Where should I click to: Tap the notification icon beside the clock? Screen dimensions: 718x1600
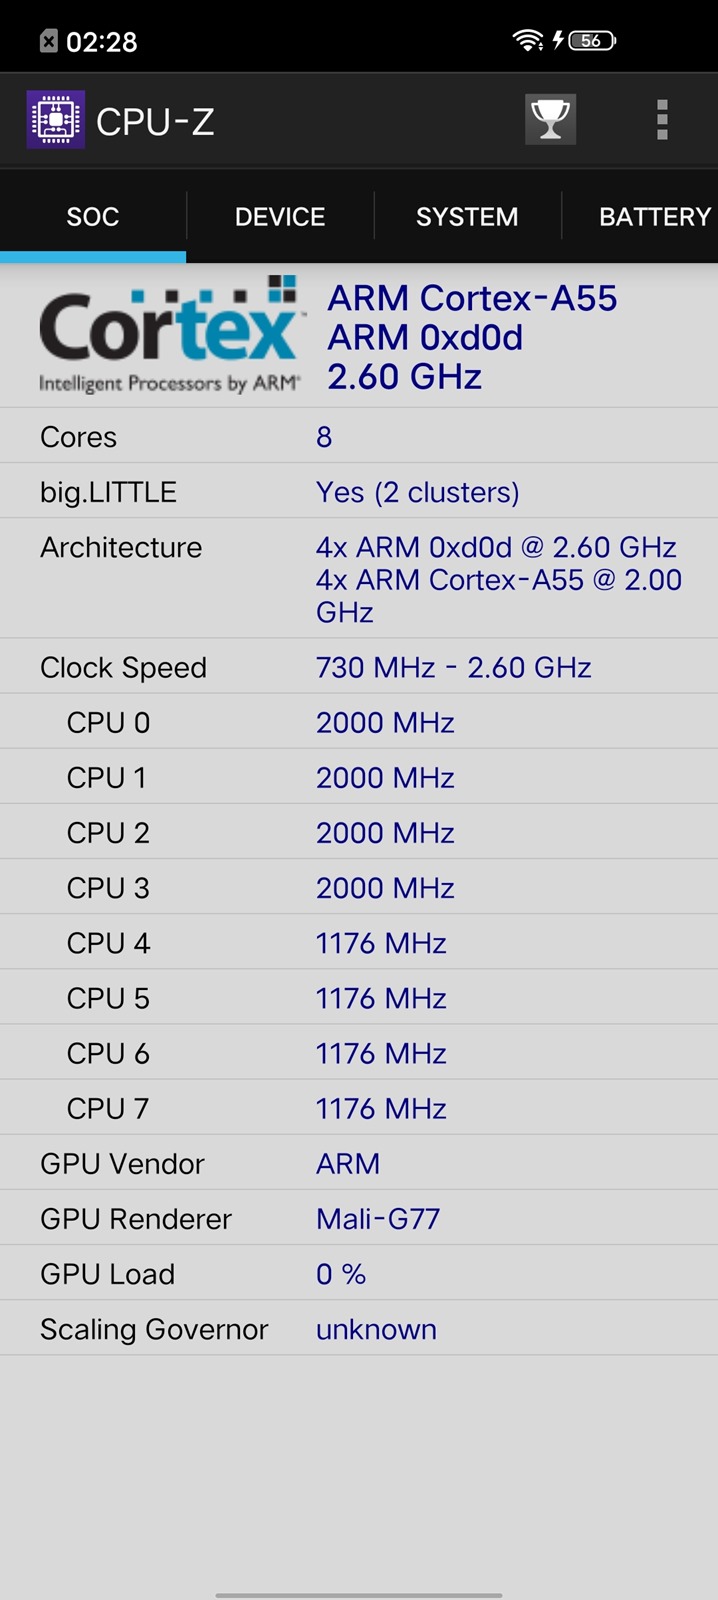(x=48, y=41)
